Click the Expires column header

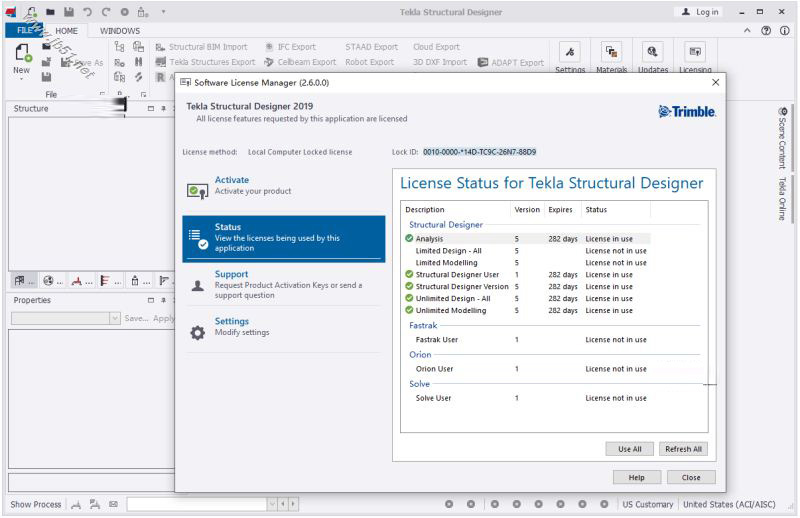(562, 210)
